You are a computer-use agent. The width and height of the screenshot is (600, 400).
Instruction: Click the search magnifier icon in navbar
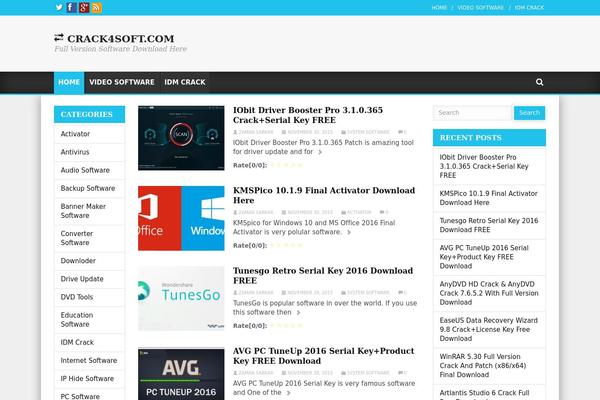[540, 82]
